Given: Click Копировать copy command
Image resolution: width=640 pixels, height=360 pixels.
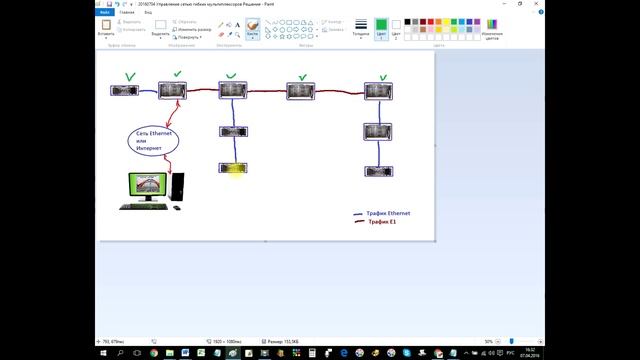Looking at the screenshot, I should 131,29.
